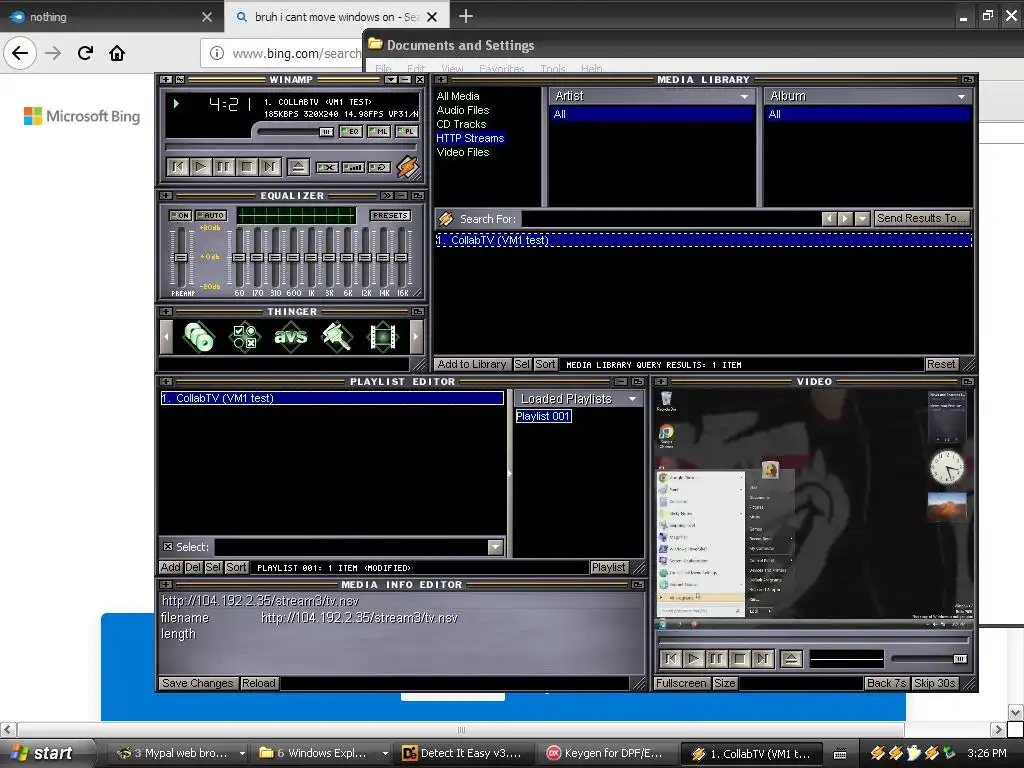Expand Windows Explorer taskbar group
1024x768 pixels.
[385, 754]
